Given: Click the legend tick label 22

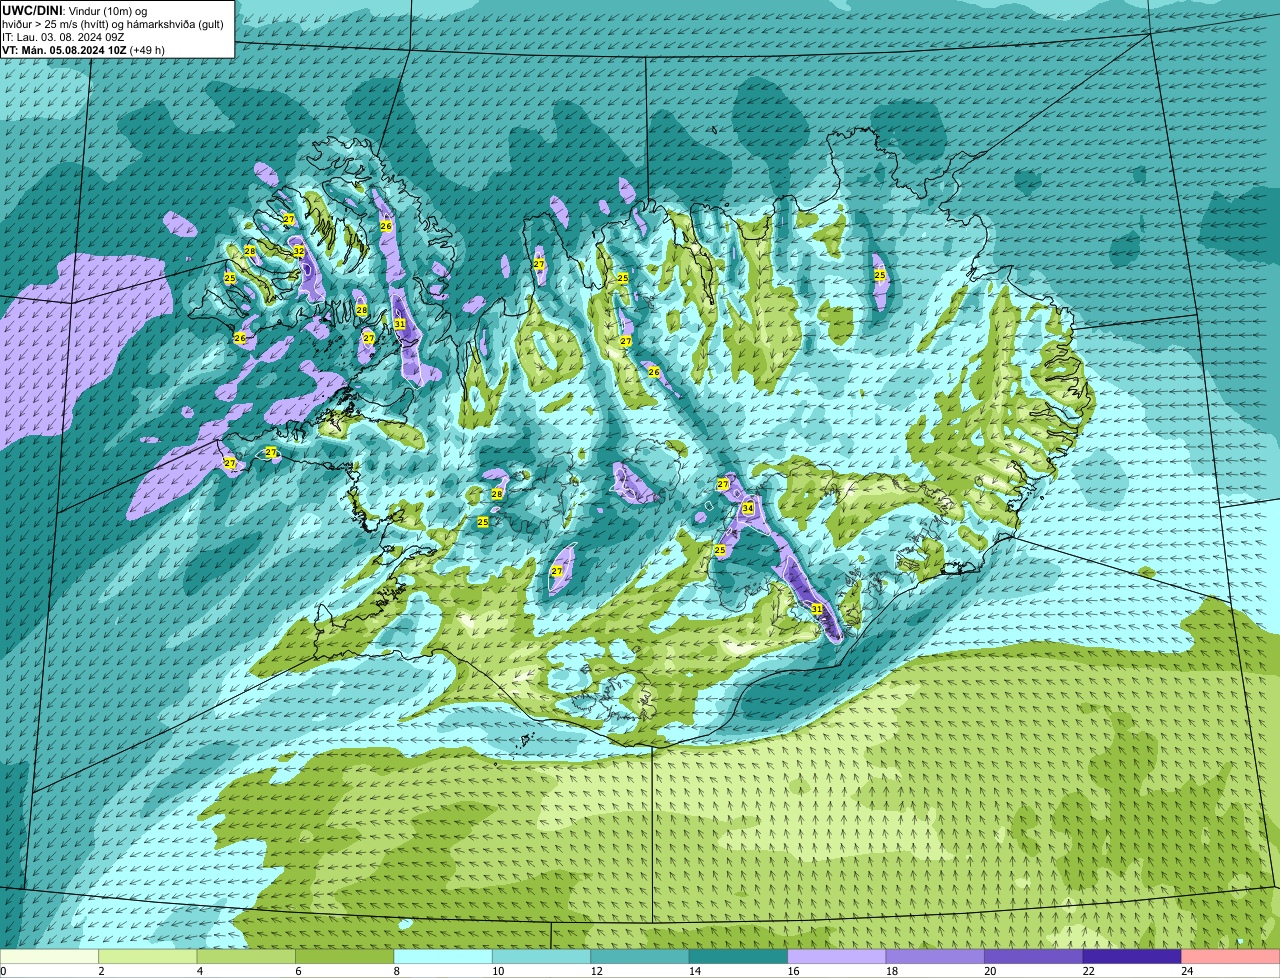Looking at the screenshot, I should 1087,971.
